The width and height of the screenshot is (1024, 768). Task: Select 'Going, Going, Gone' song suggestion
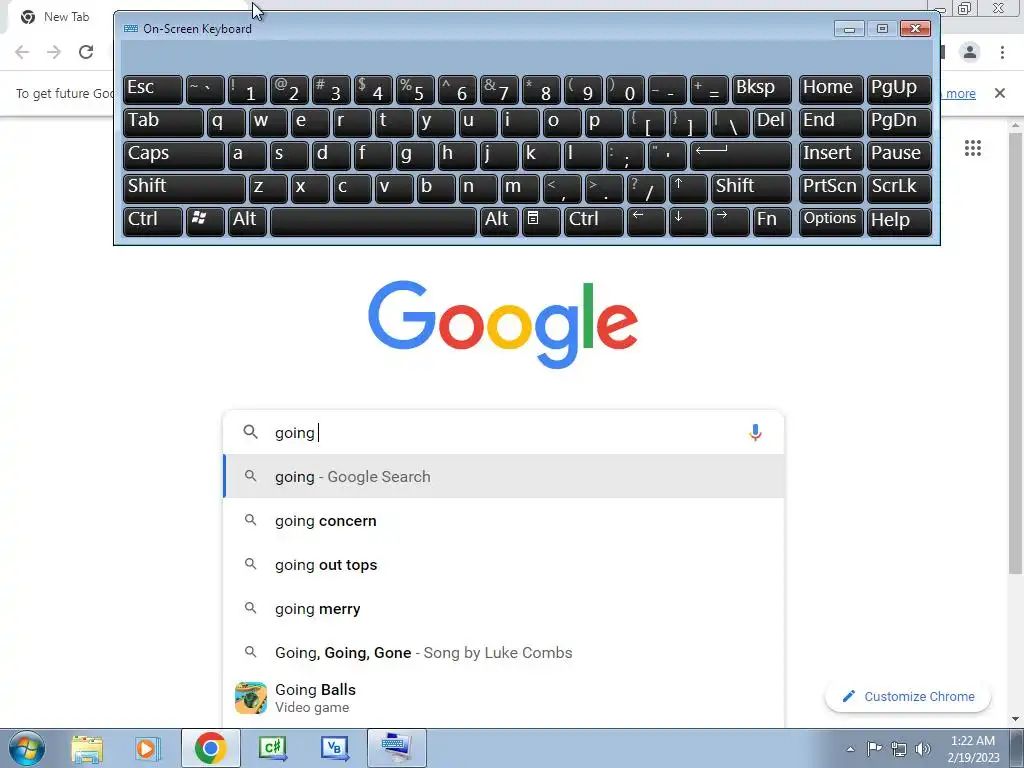[504, 652]
